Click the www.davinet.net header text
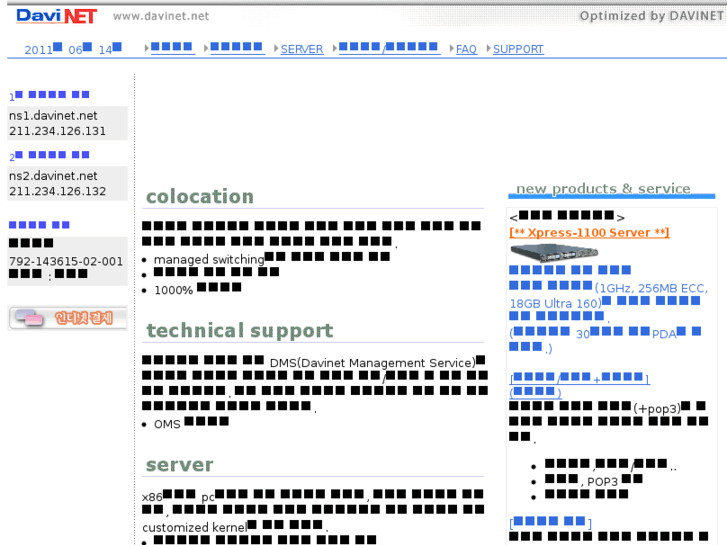The height and width of the screenshot is (545, 727). (161, 16)
